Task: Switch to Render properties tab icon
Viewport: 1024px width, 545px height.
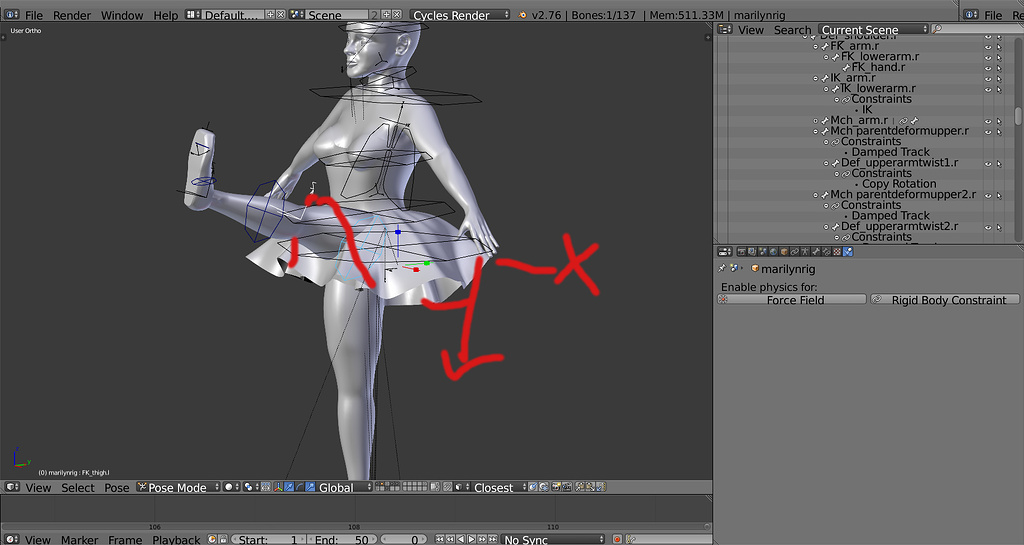Action: (742, 251)
